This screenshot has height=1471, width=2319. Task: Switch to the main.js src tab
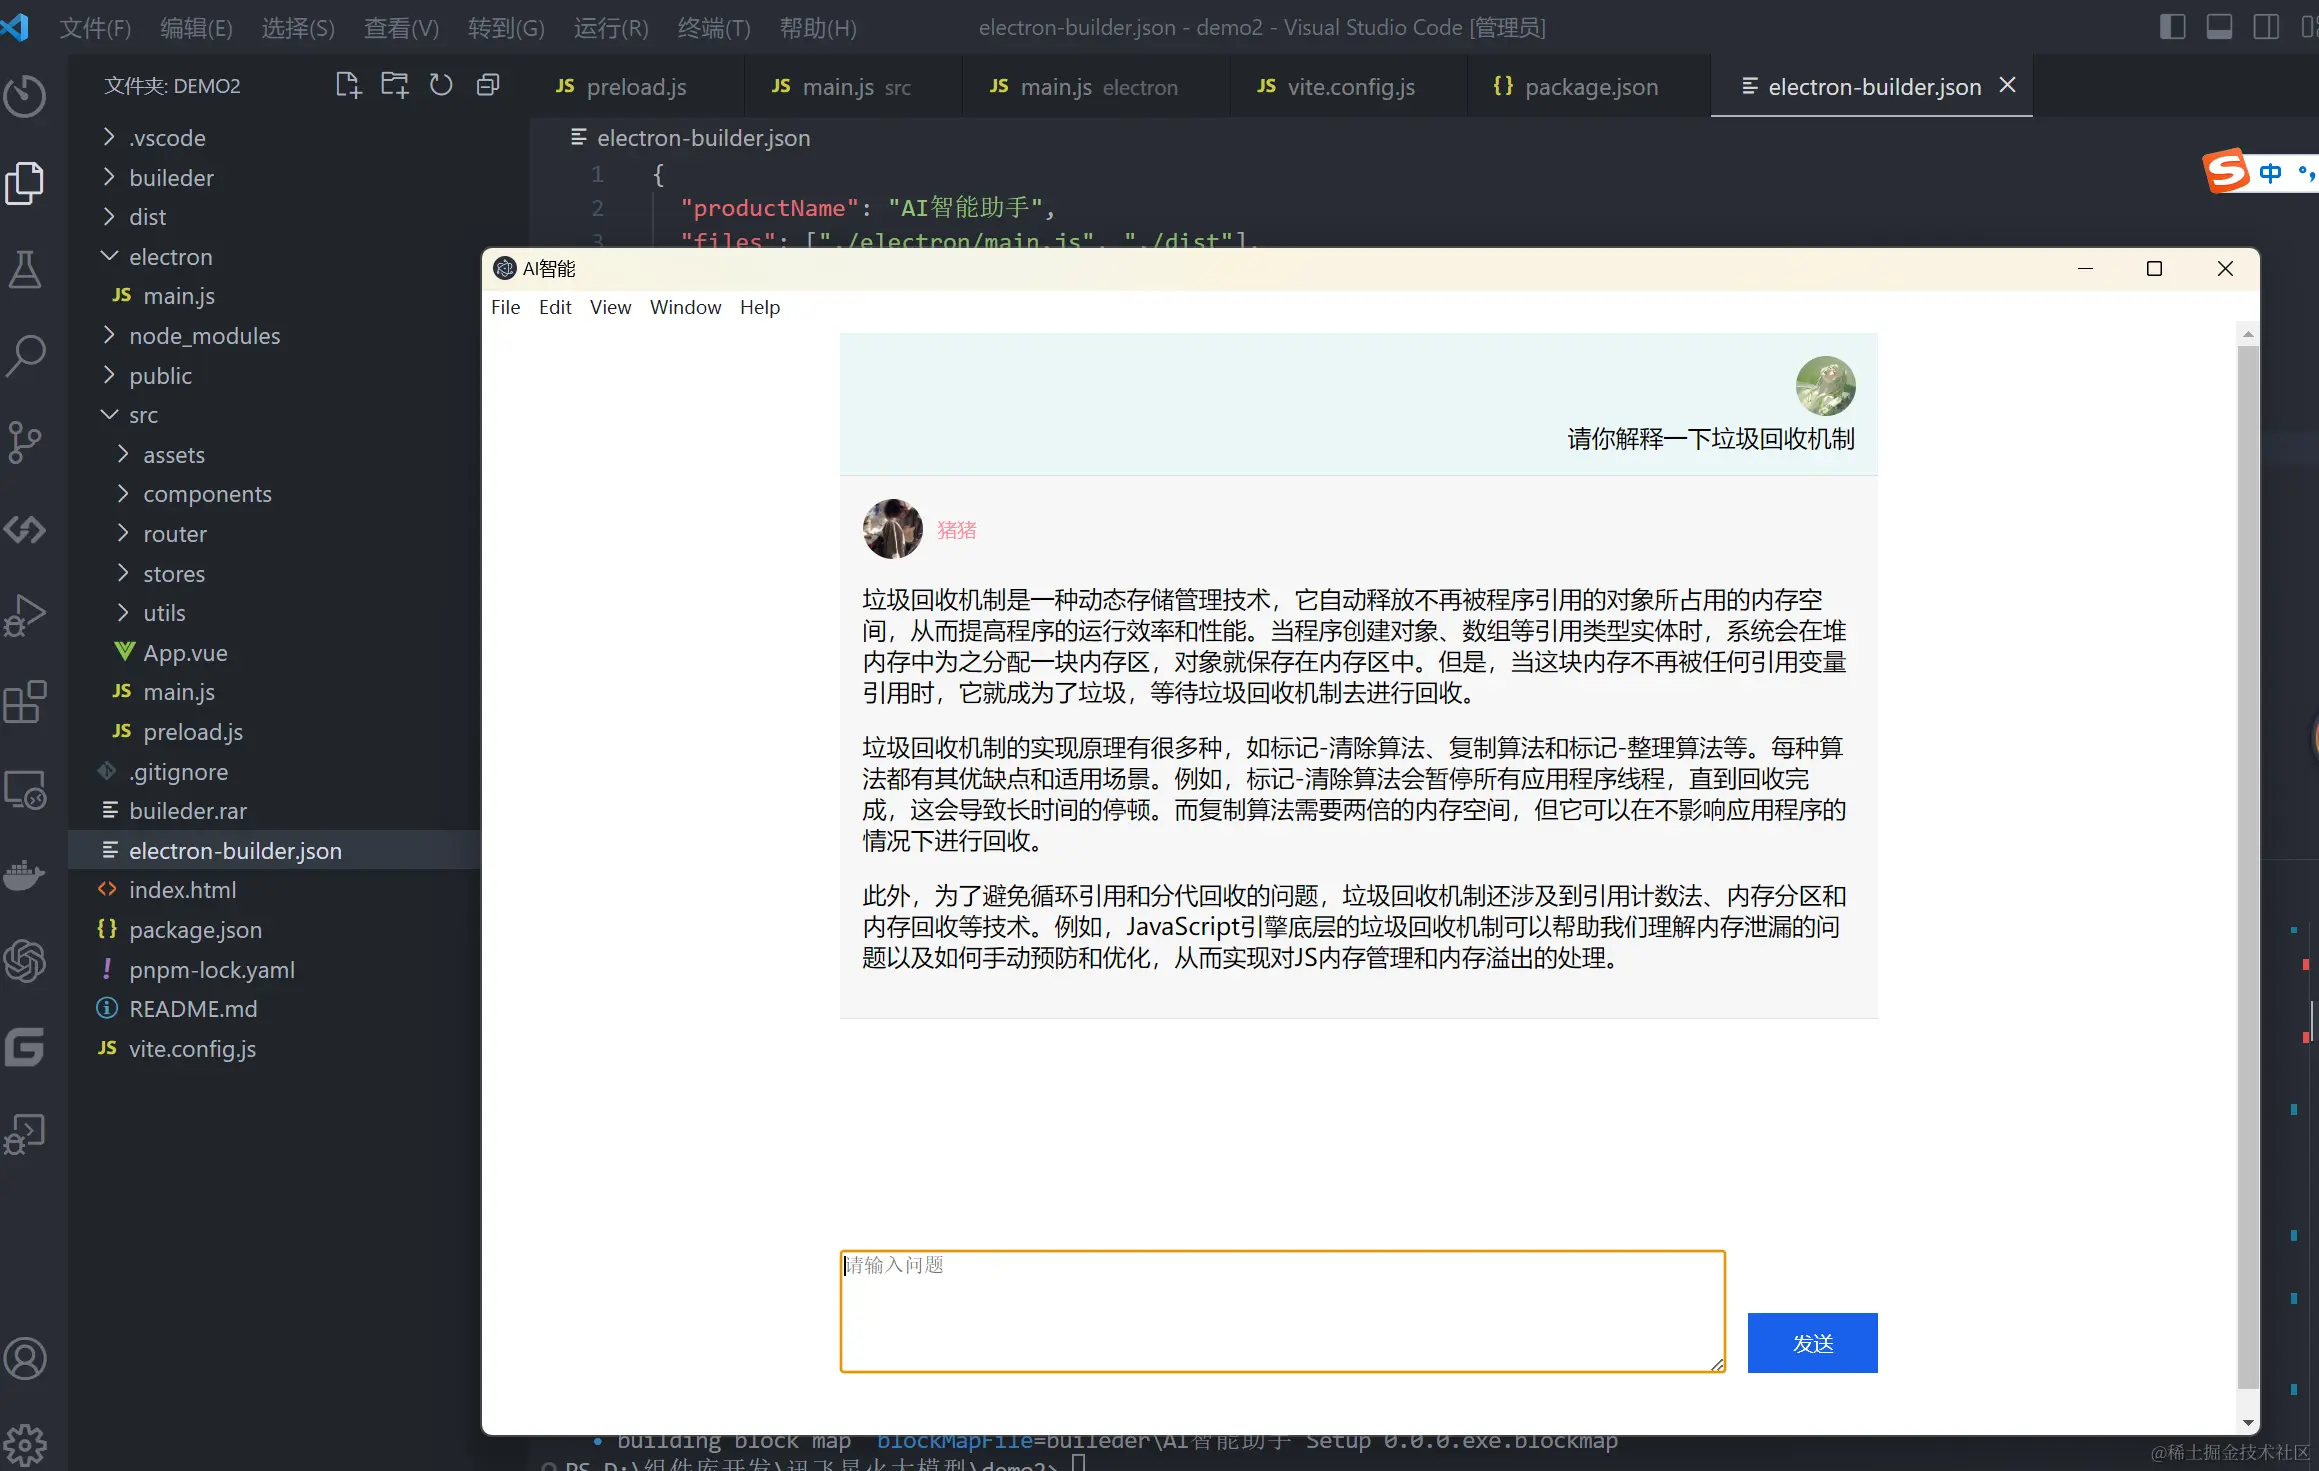853,87
